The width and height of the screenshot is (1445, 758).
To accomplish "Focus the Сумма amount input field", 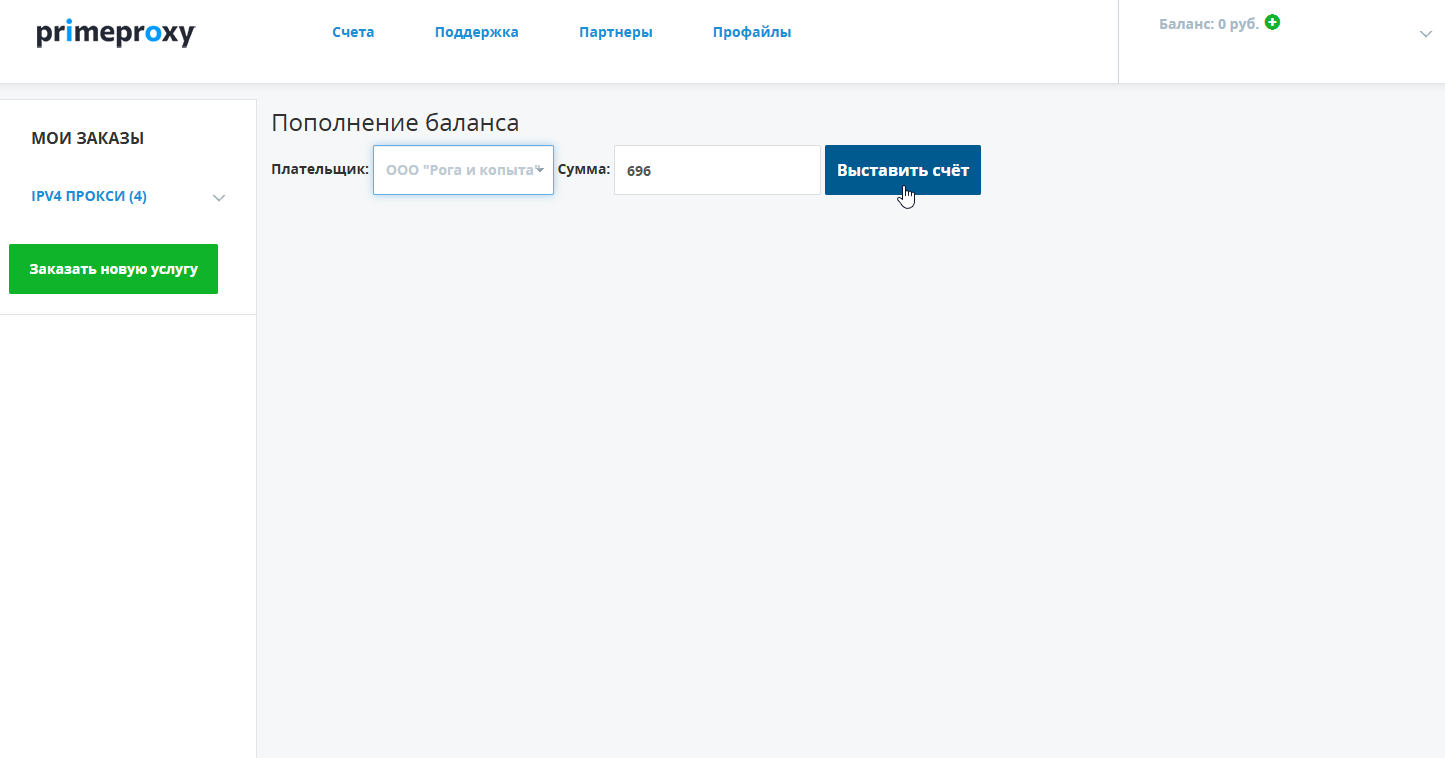I will tap(717, 170).
